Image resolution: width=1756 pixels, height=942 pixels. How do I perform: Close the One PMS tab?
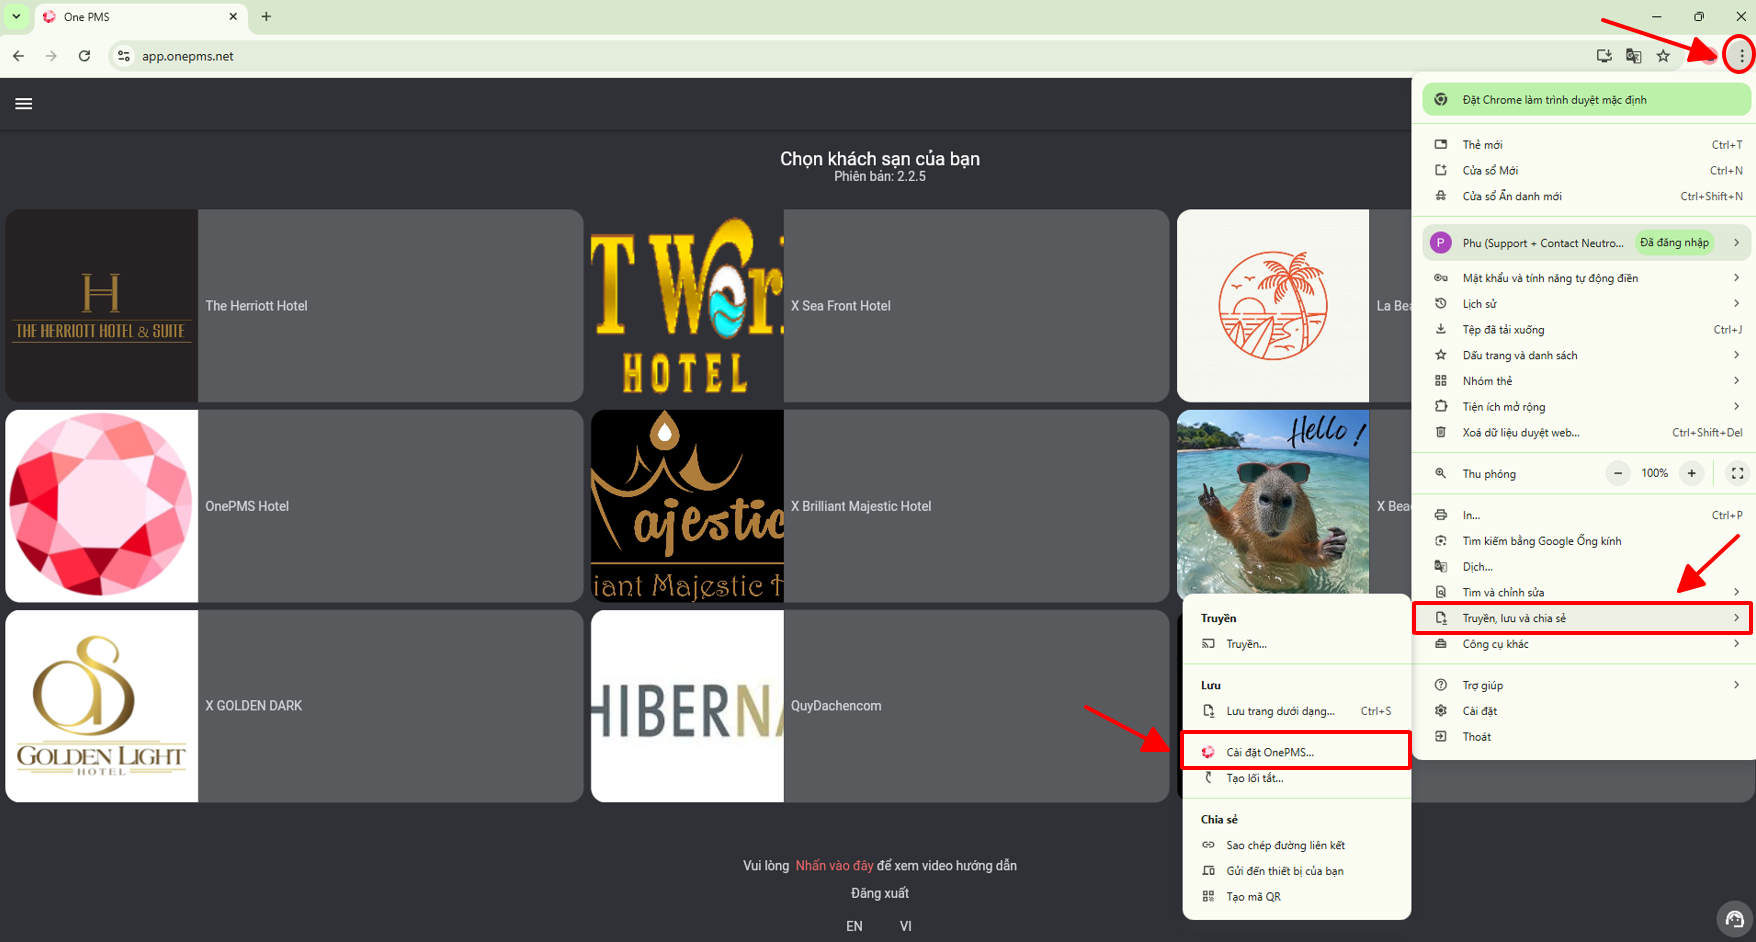[x=233, y=17]
